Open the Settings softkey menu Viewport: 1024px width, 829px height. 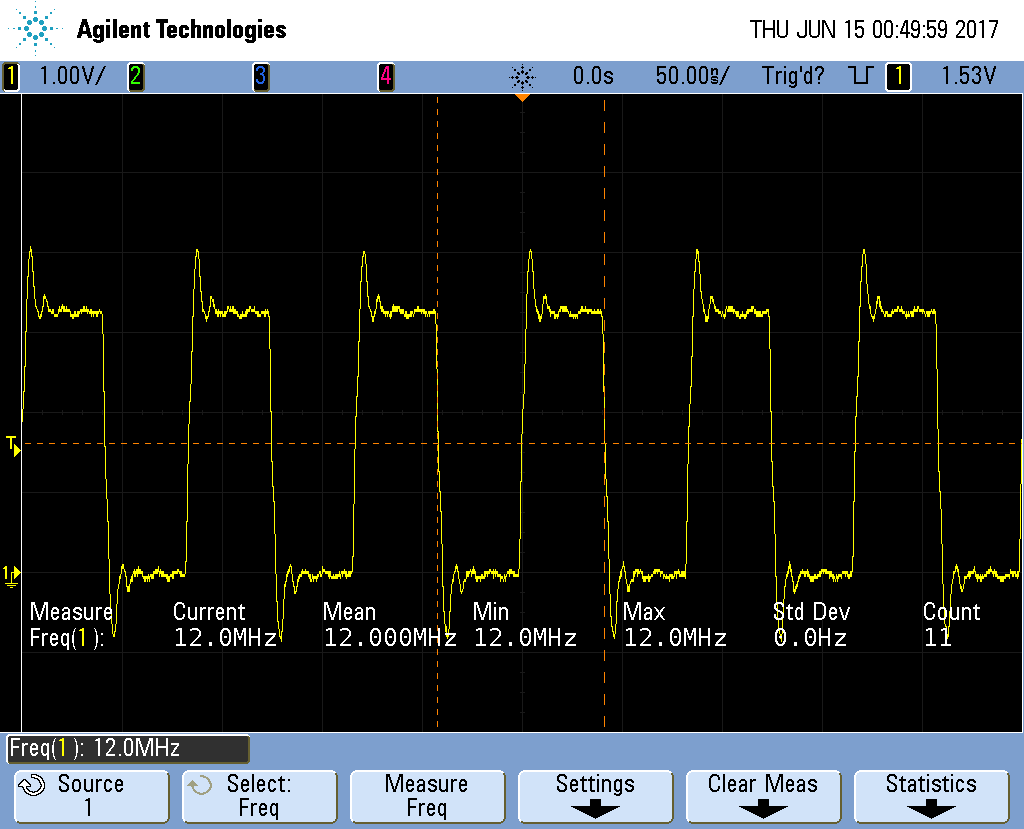(595, 796)
